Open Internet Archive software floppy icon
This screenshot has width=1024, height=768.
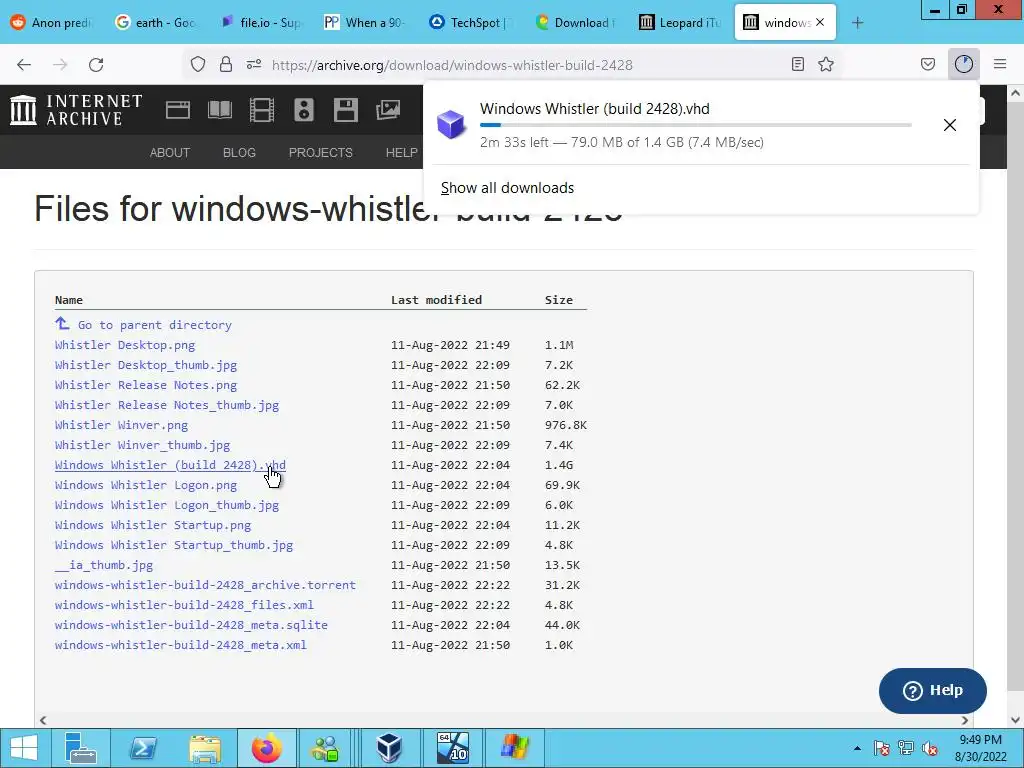pos(345,110)
